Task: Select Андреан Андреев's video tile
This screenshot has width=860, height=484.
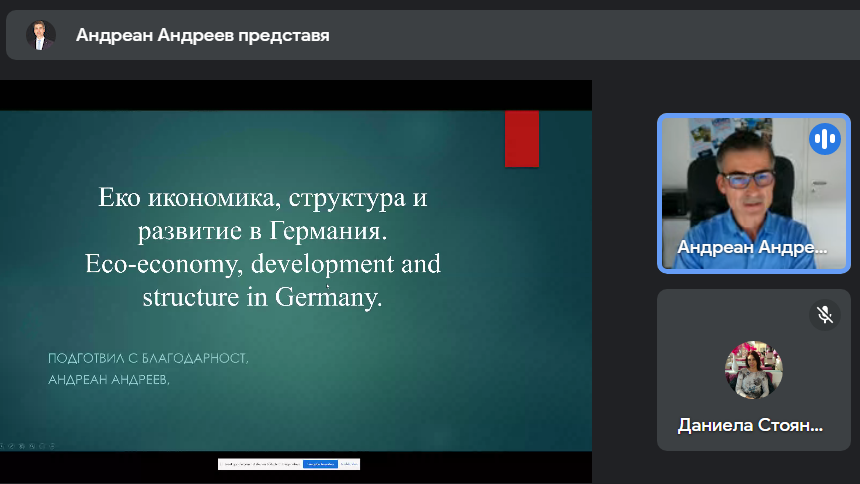Action: [x=754, y=193]
